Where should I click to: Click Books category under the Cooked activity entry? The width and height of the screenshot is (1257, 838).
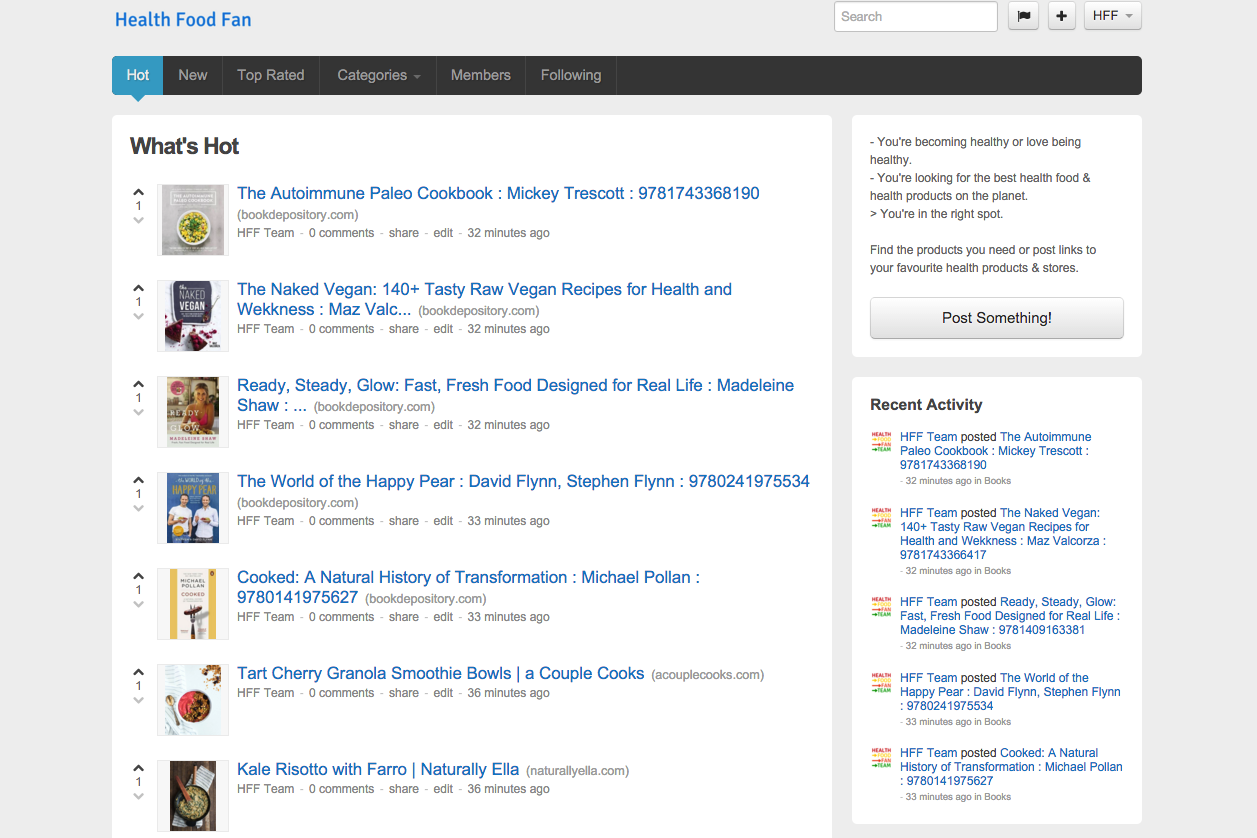(x=997, y=797)
